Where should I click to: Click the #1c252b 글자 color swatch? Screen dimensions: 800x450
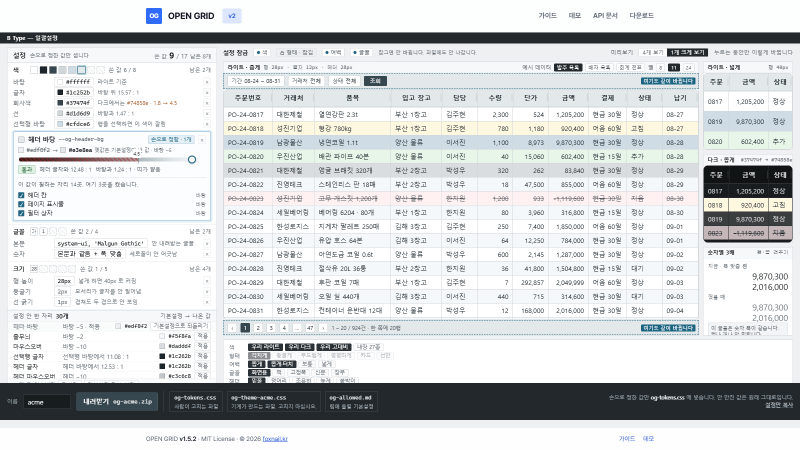pos(60,92)
